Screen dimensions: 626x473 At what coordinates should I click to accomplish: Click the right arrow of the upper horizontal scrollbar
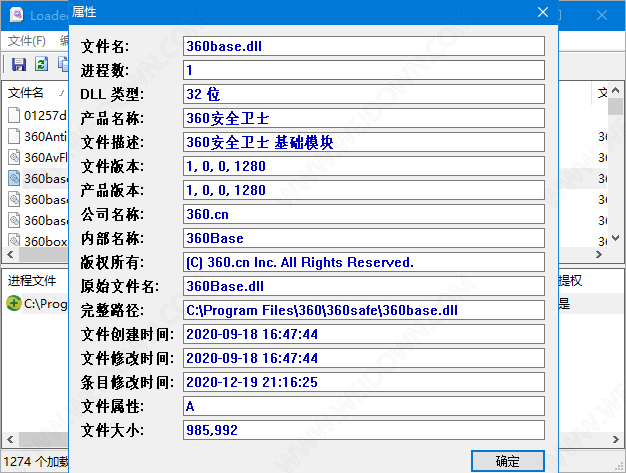tap(598, 254)
